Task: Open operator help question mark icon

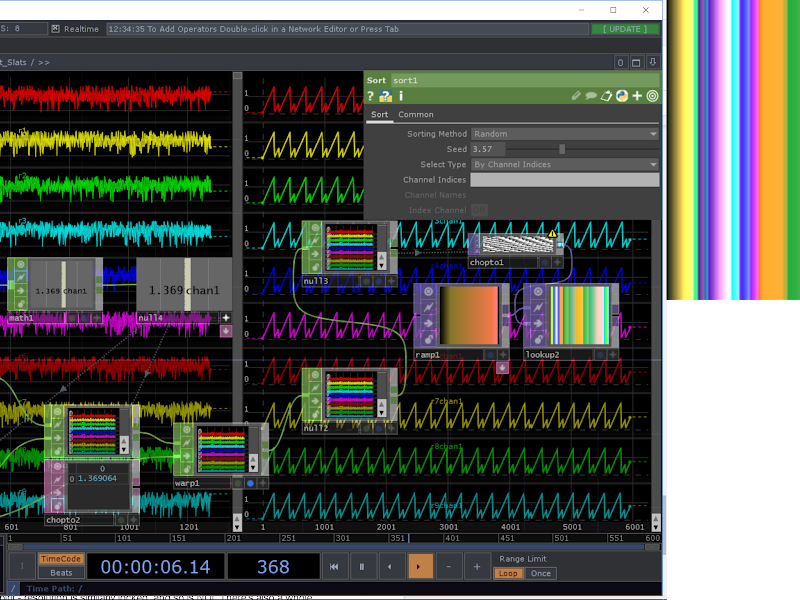Action: click(x=370, y=96)
